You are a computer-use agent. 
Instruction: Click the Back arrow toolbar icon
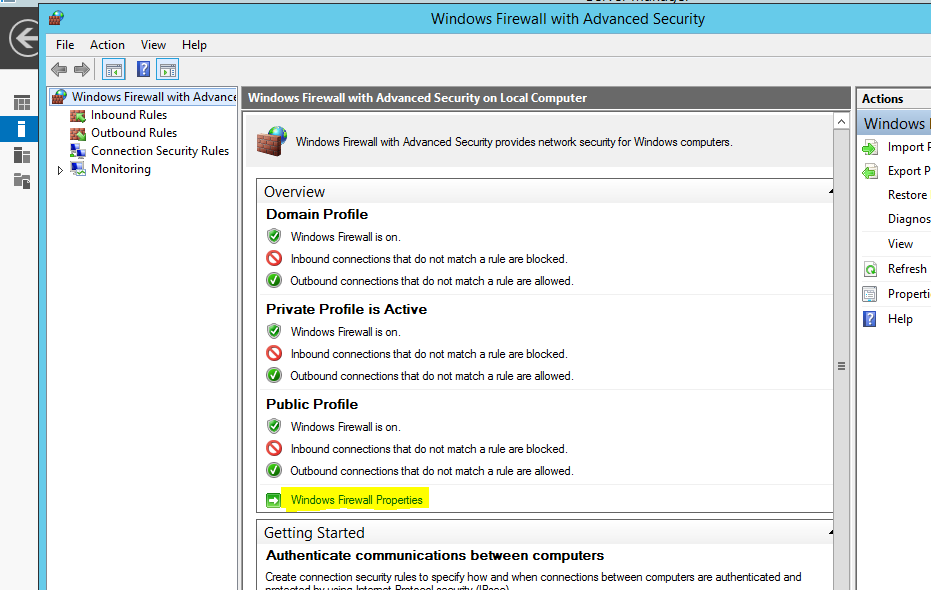pos(59,69)
